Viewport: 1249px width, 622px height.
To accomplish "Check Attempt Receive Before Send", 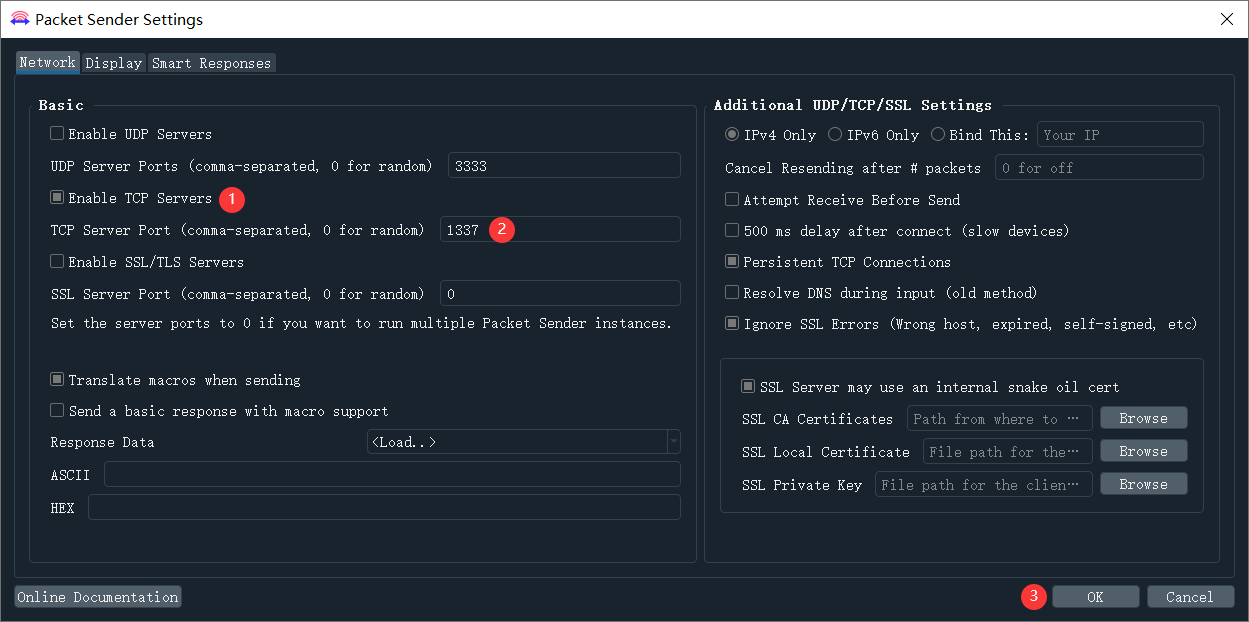I will pos(732,200).
